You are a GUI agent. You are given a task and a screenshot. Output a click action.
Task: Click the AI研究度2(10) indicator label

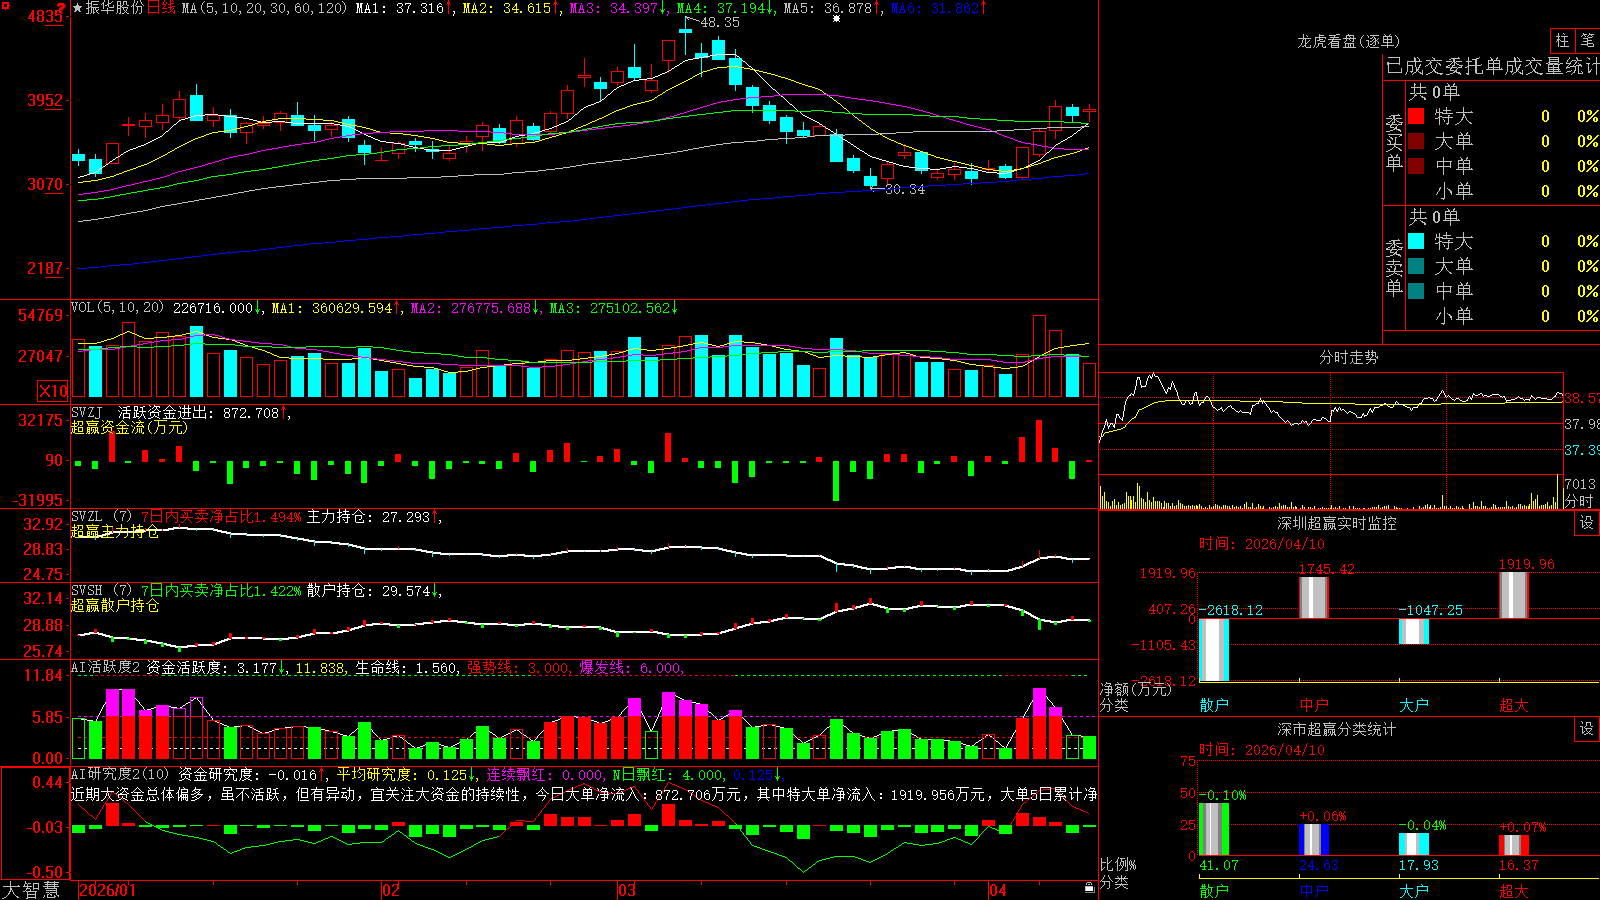120,774
